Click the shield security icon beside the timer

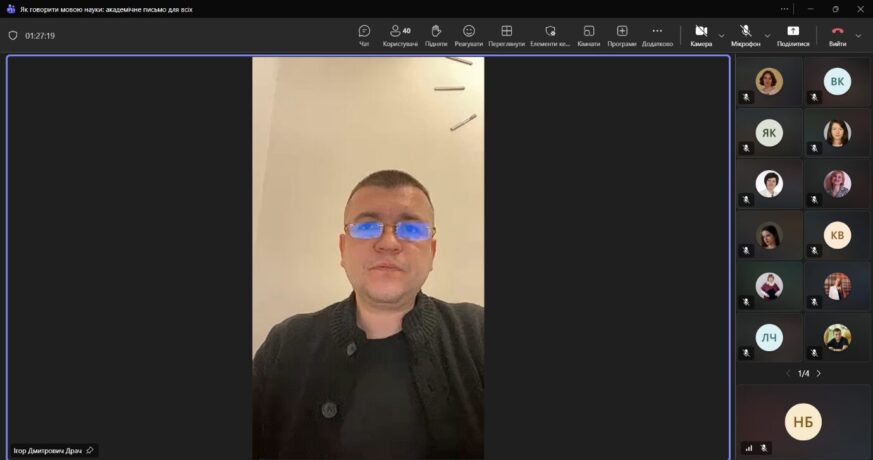tap(13, 35)
